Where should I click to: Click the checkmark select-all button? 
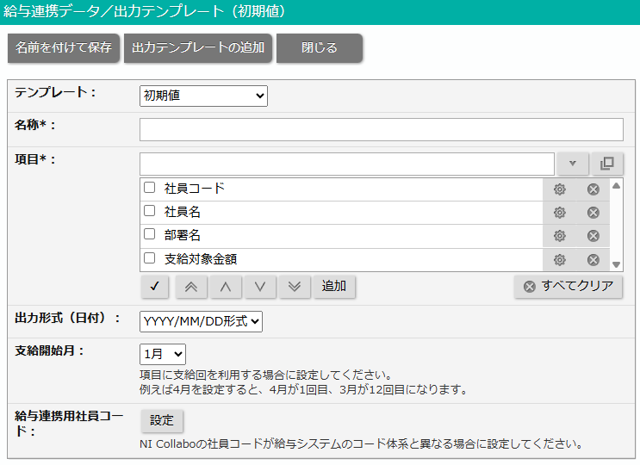pyautogui.click(x=153, y=286)
